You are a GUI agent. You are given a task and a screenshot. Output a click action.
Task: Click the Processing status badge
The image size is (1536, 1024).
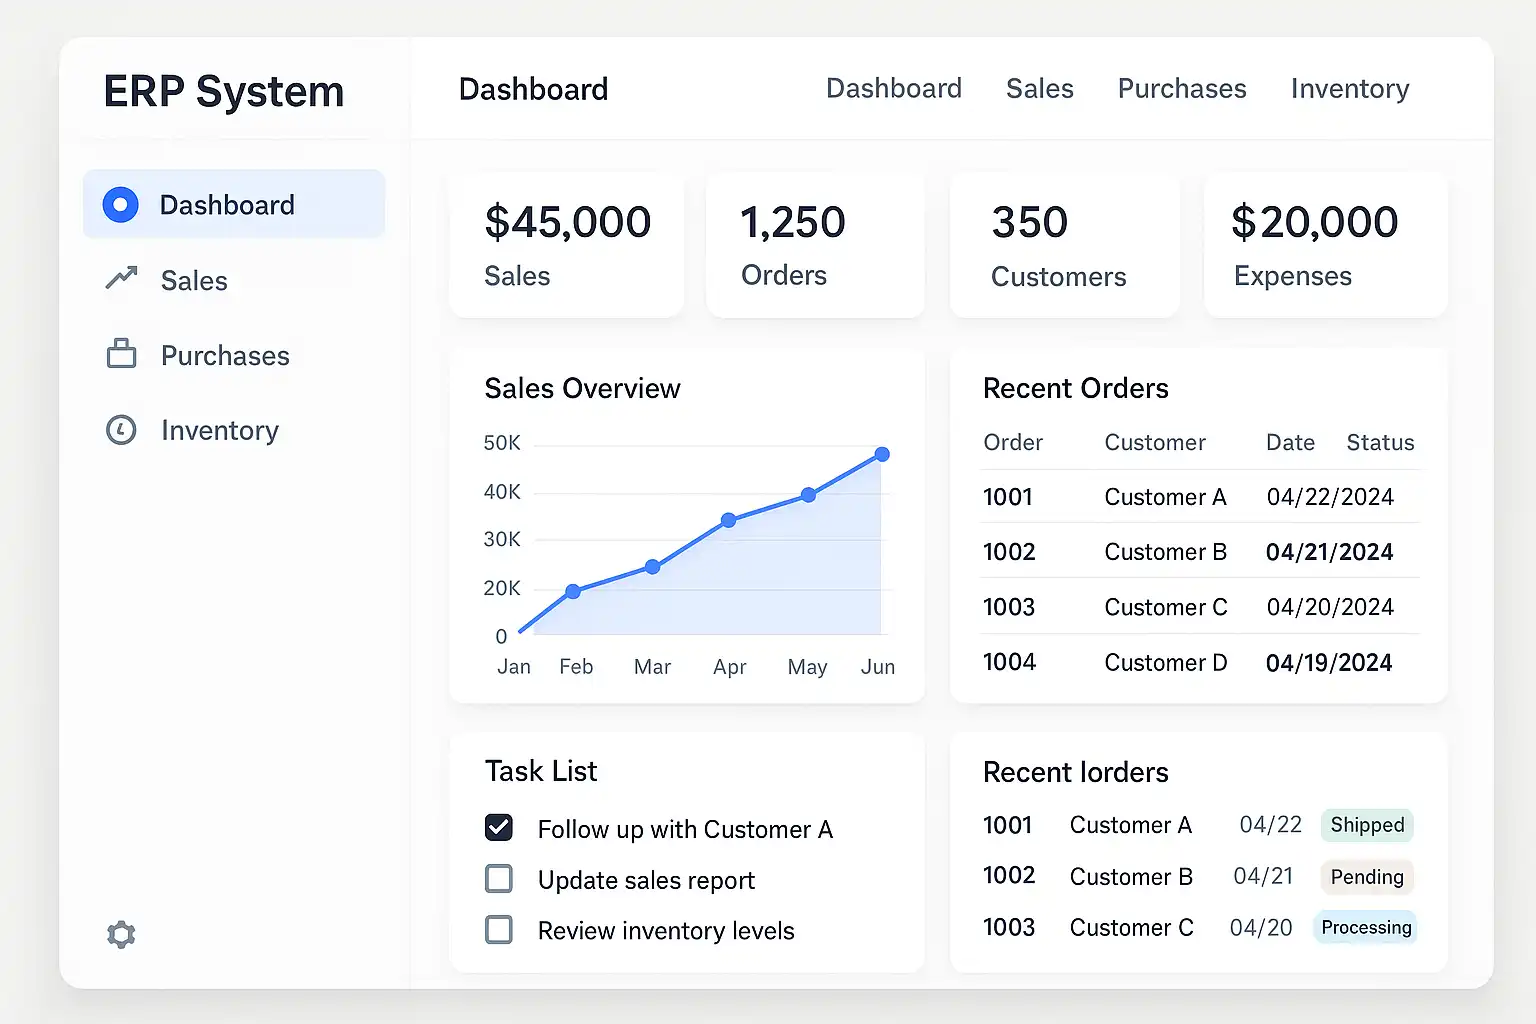coord(1366,927)
